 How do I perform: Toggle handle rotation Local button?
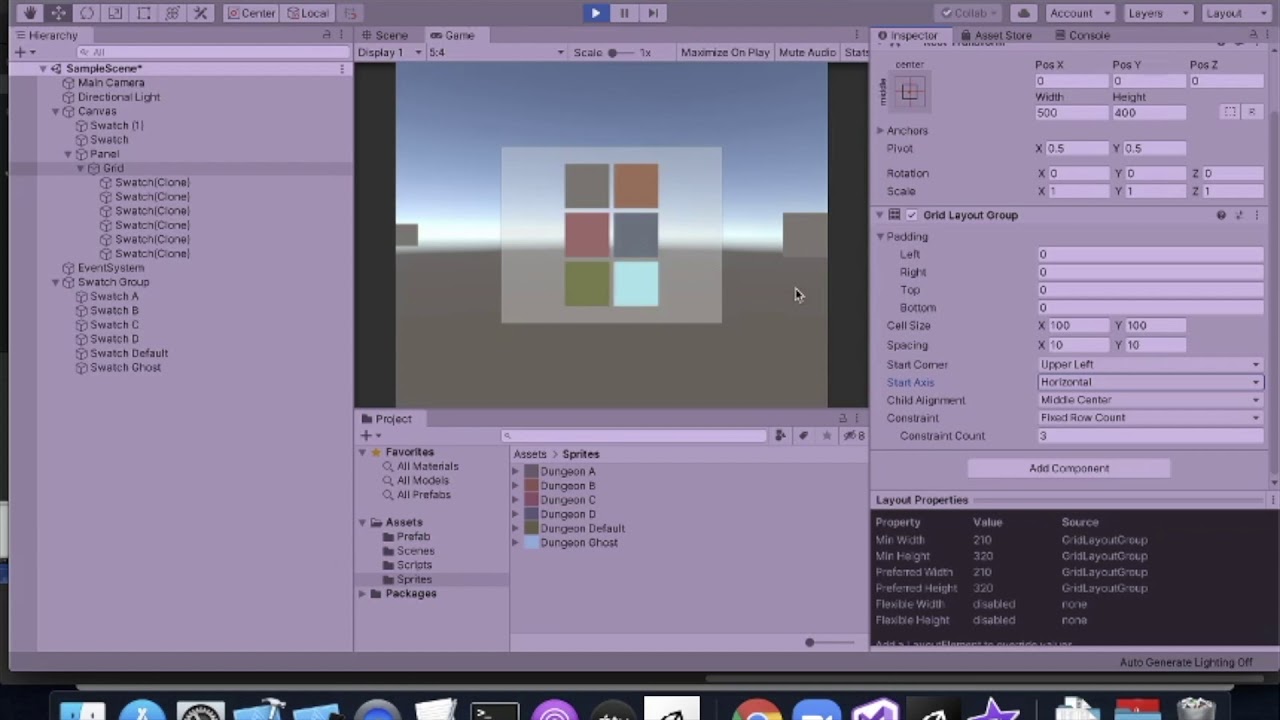pos(307,13)
